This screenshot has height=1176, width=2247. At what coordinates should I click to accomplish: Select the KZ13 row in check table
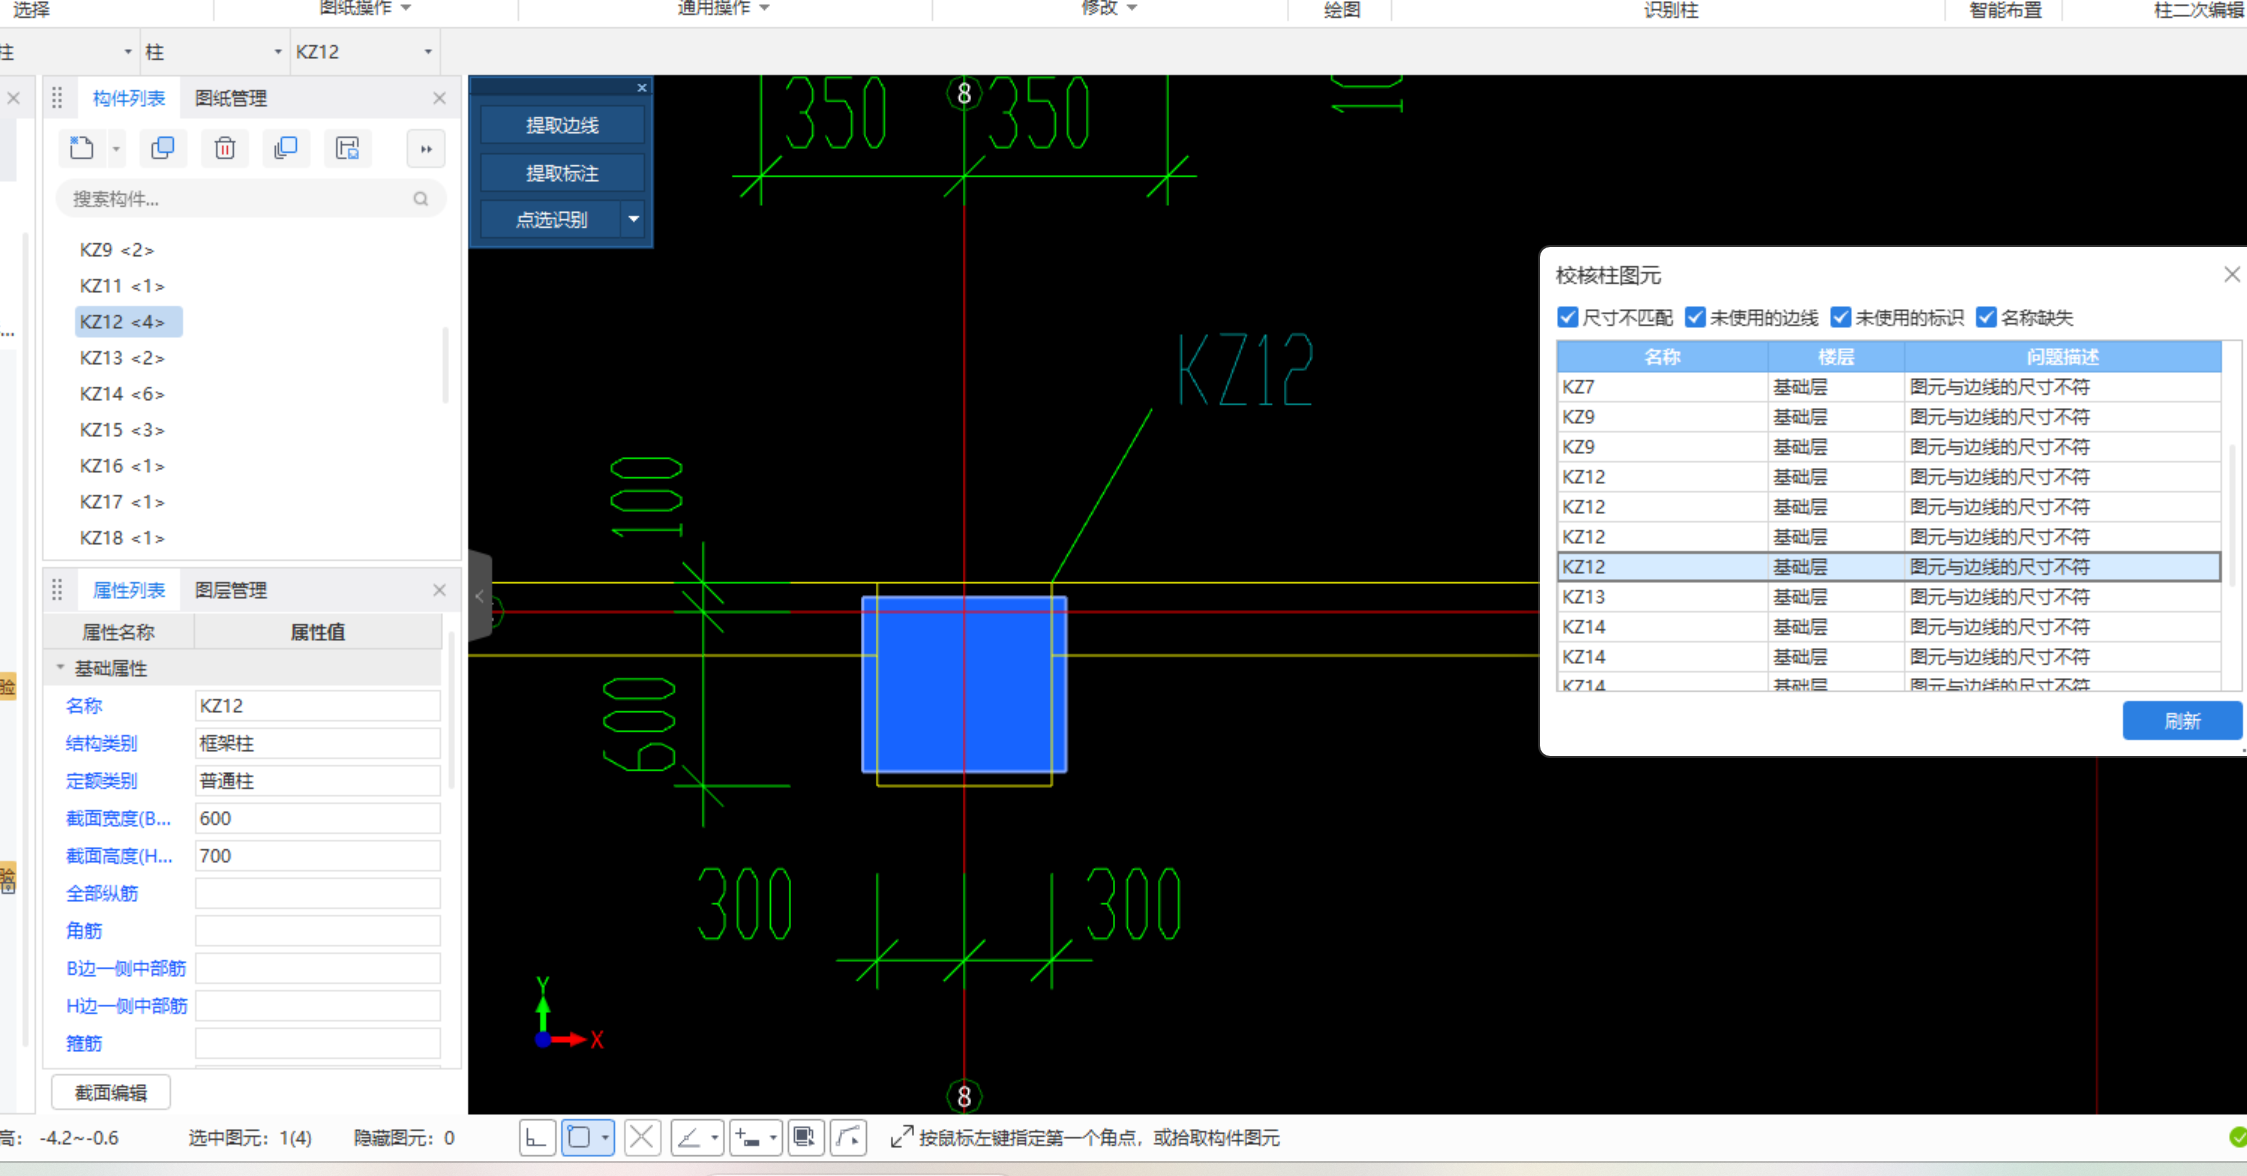click(x=1889, y=597)
